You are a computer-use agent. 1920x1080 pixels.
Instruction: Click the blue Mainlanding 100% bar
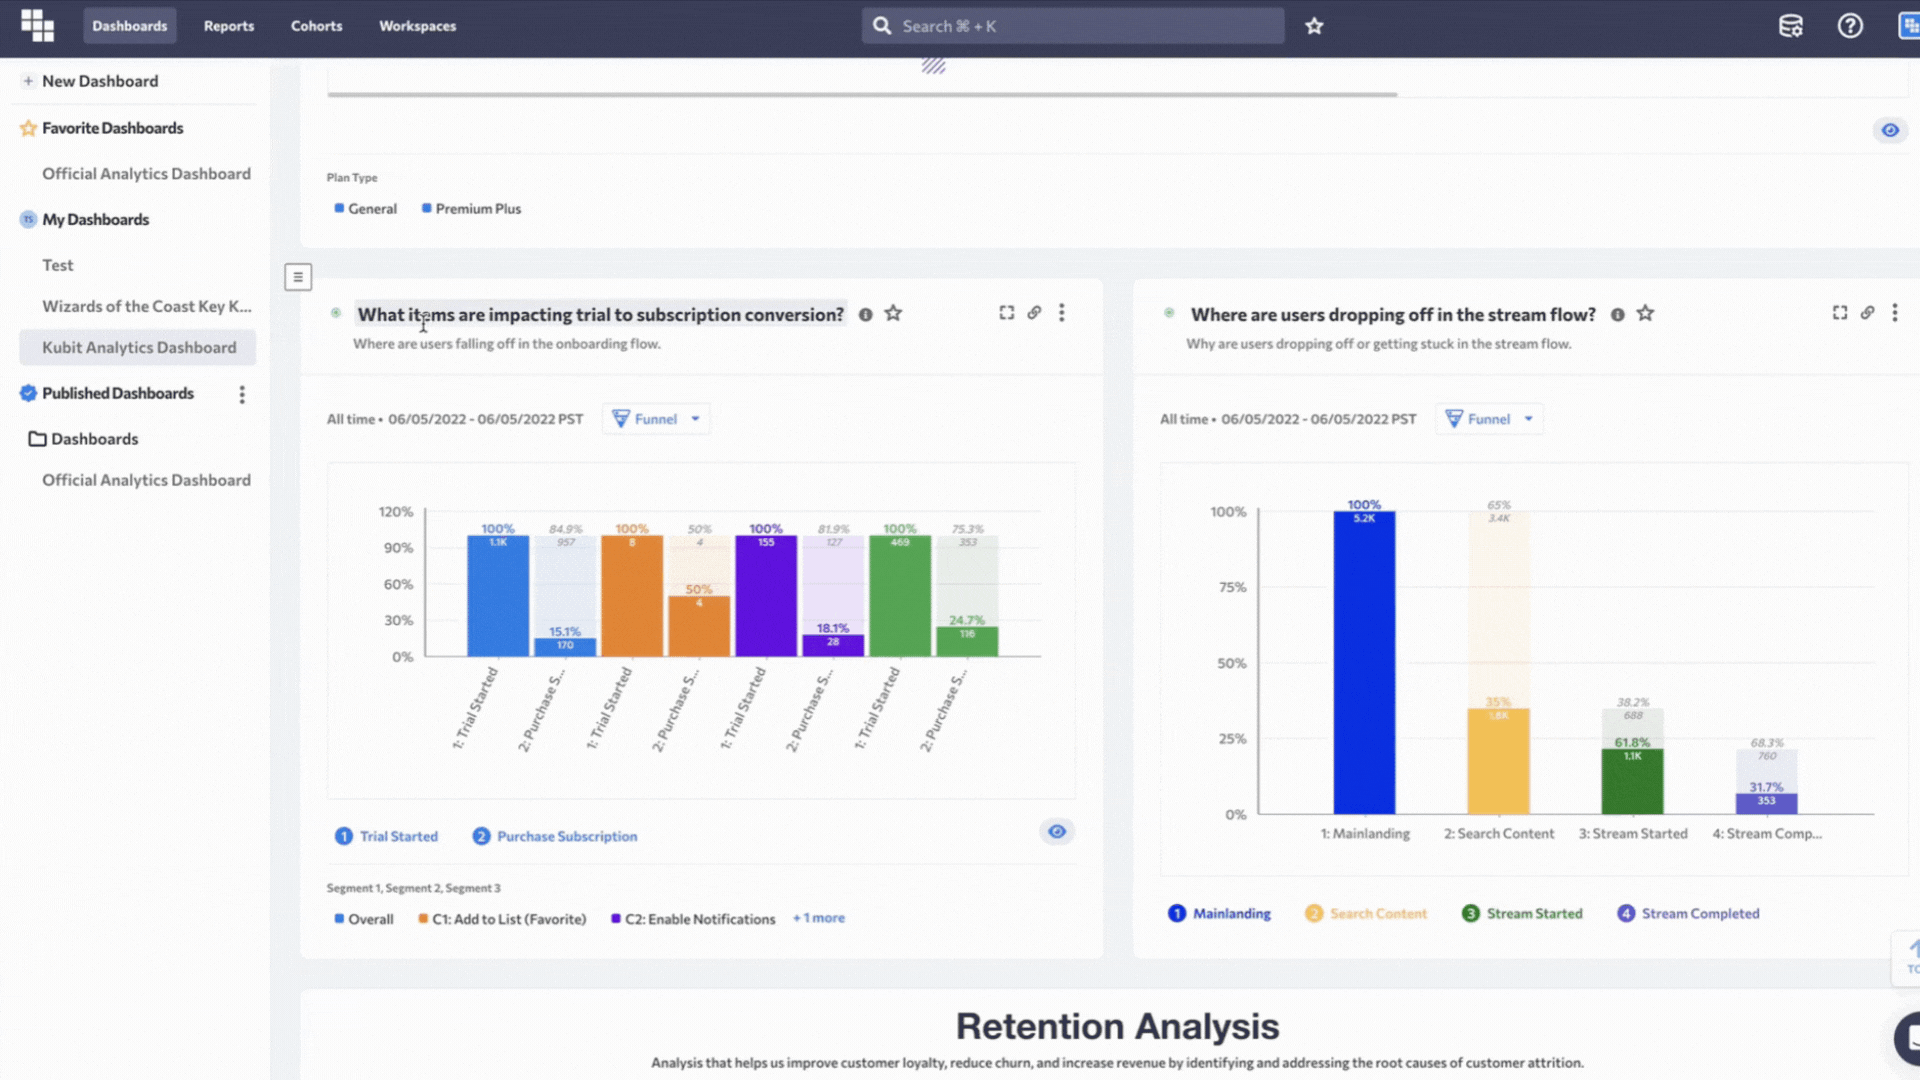coord(1364,662)
